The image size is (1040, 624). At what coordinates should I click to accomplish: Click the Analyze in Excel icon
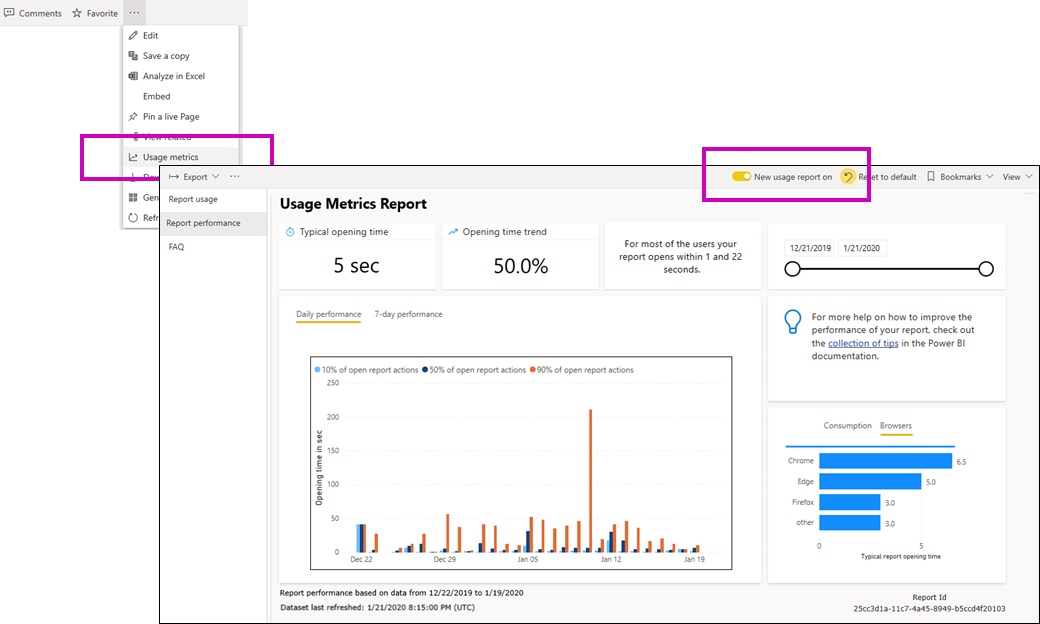pos(133,76)
